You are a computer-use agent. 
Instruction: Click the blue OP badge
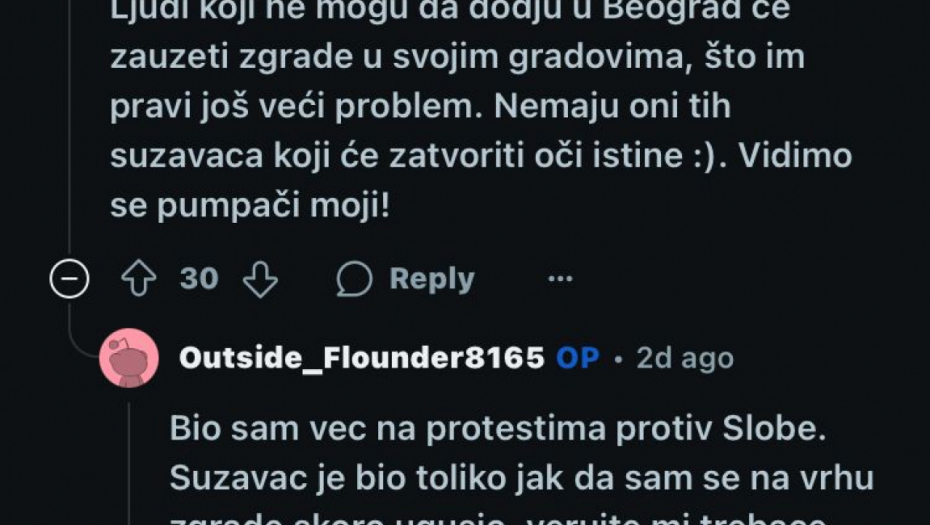tap(578, 358)
